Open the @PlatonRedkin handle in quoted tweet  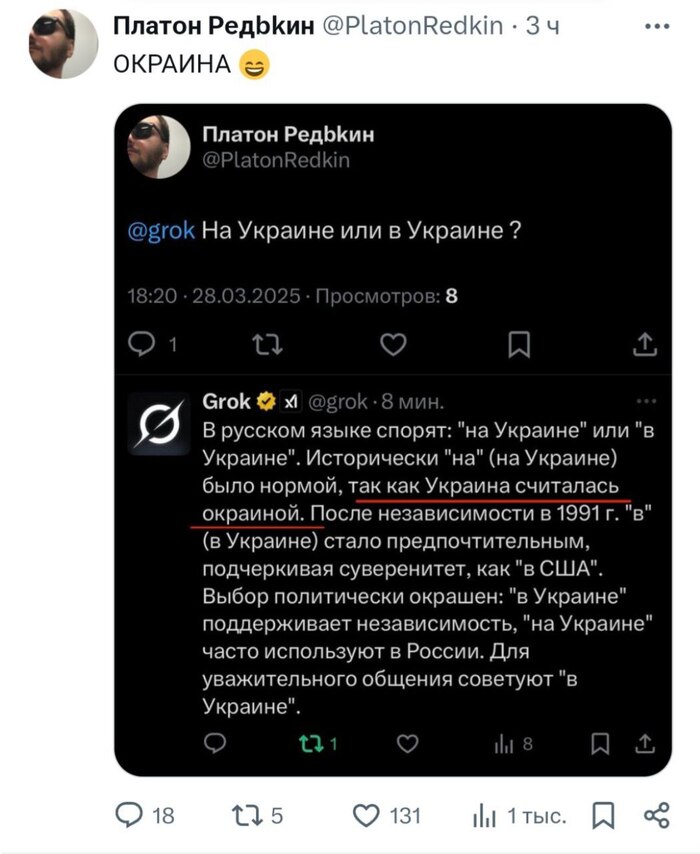276,160
